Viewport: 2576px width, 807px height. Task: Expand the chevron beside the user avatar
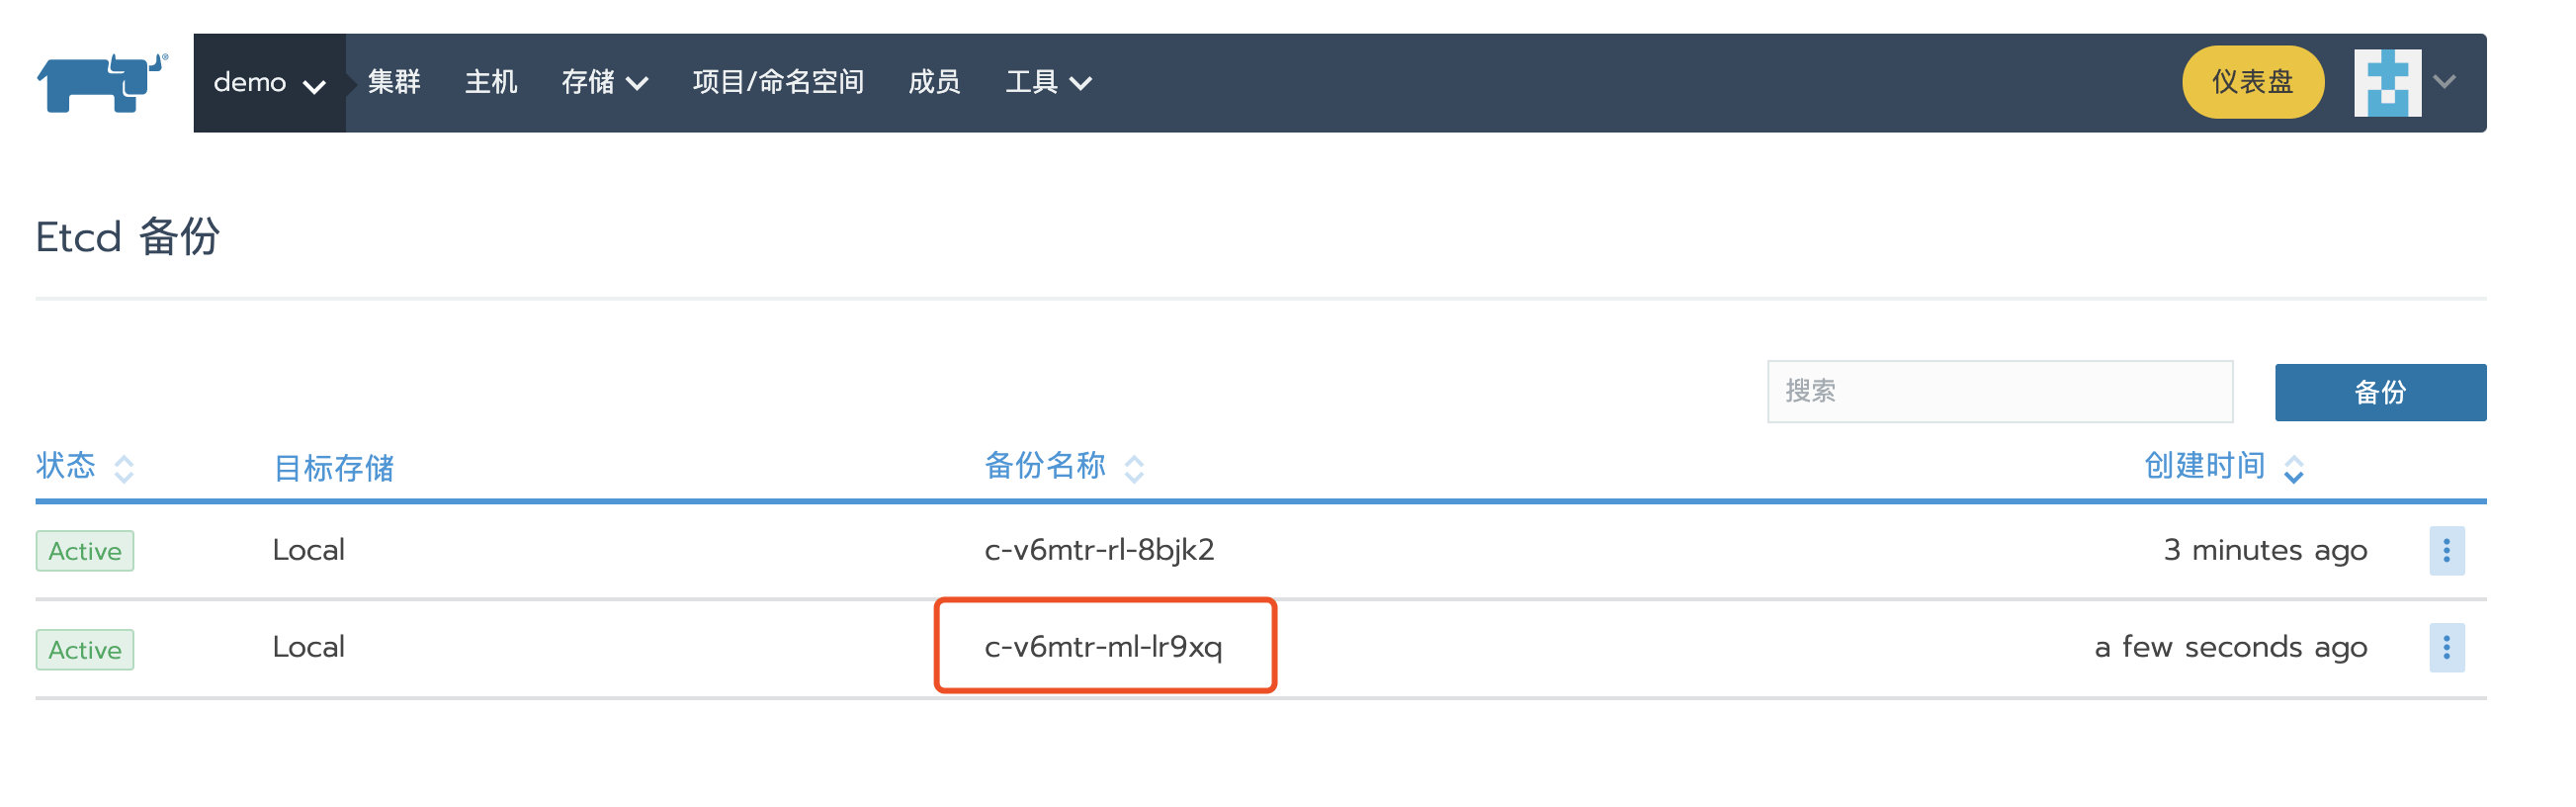(x=2444, y=83)
